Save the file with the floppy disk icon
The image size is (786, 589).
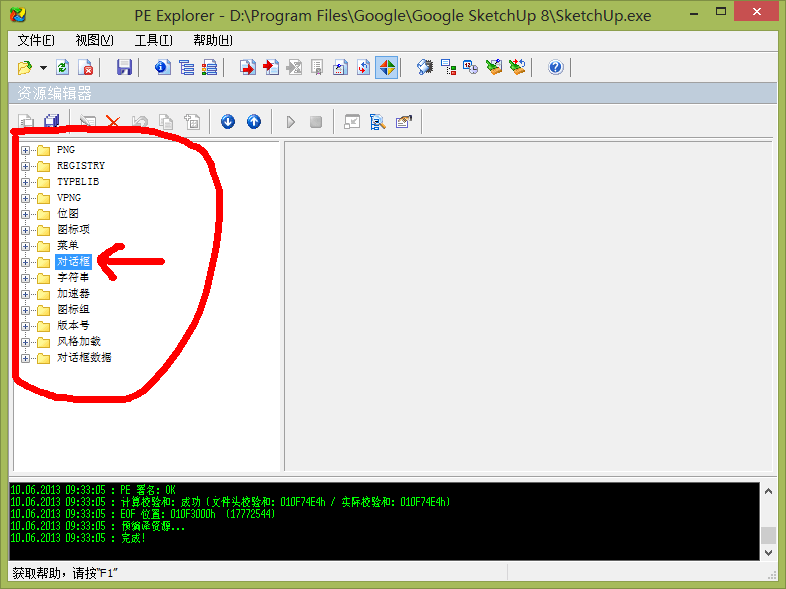(124, 67)
